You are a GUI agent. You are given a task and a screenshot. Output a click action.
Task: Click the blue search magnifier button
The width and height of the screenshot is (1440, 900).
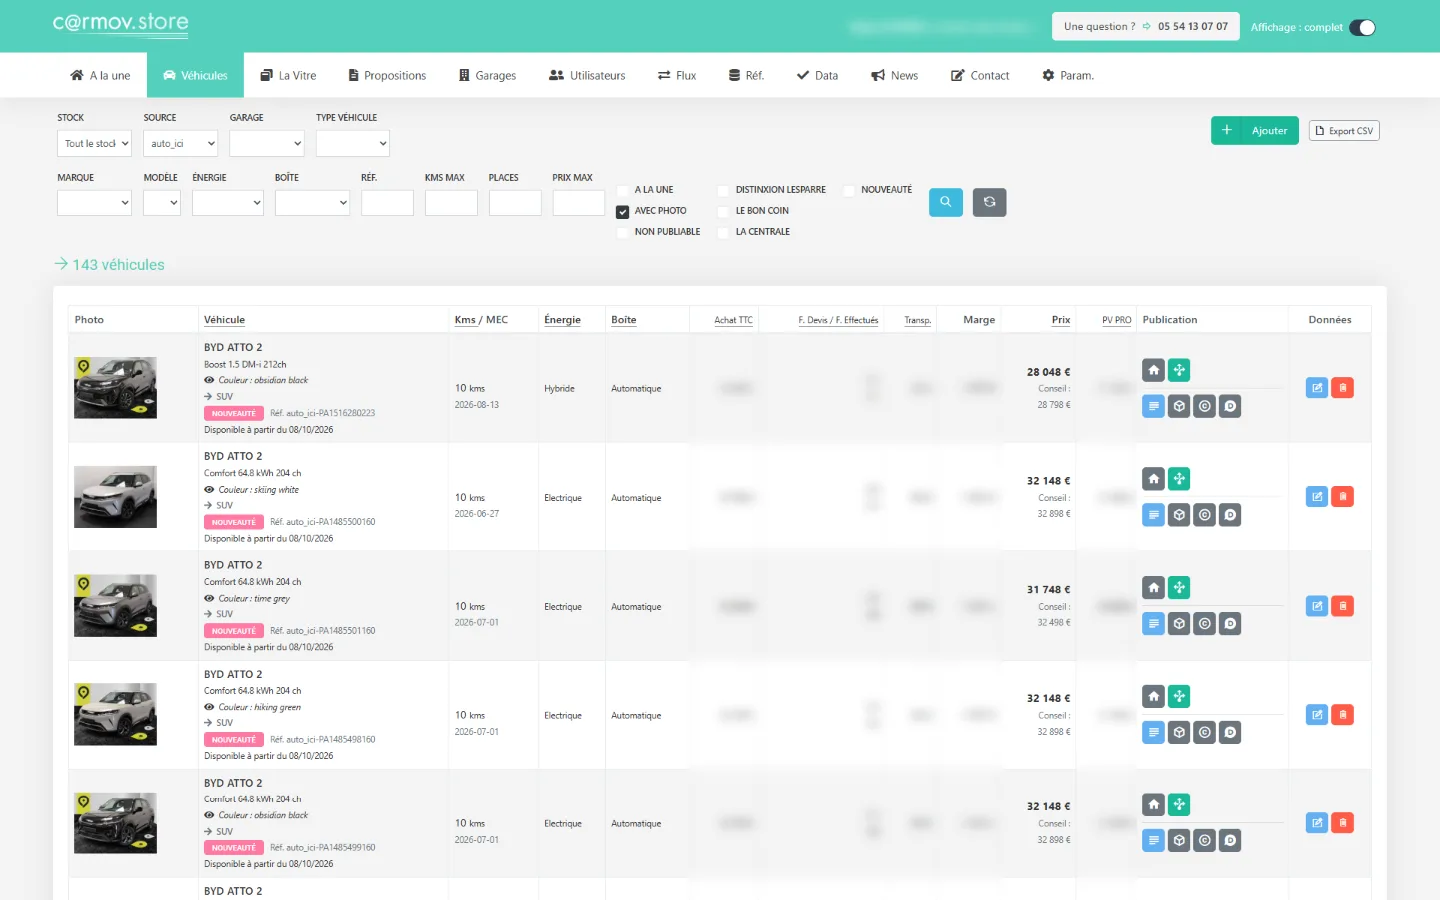945,202
